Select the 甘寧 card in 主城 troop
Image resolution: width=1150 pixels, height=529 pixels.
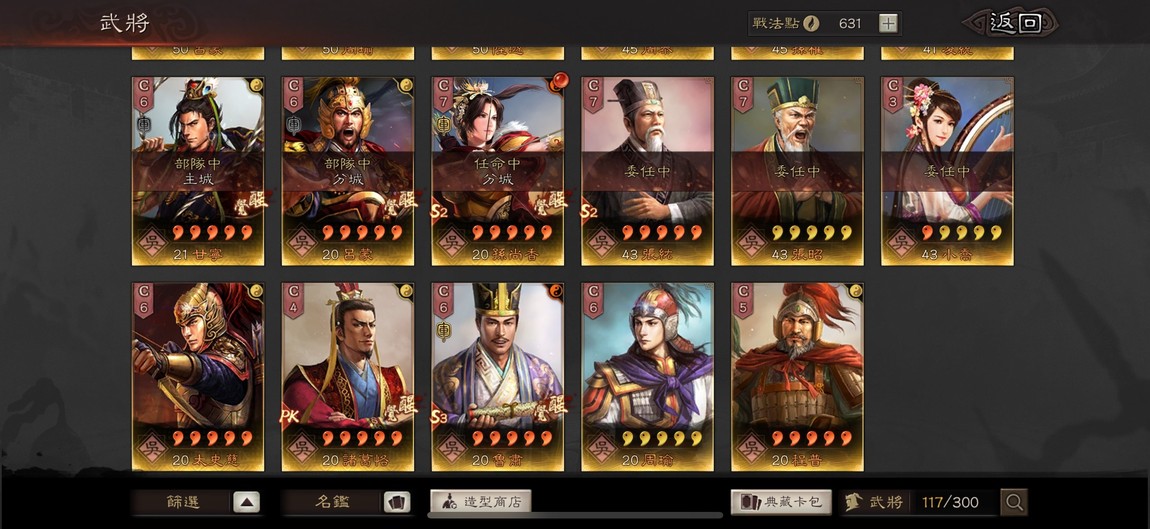pos(198,171)
